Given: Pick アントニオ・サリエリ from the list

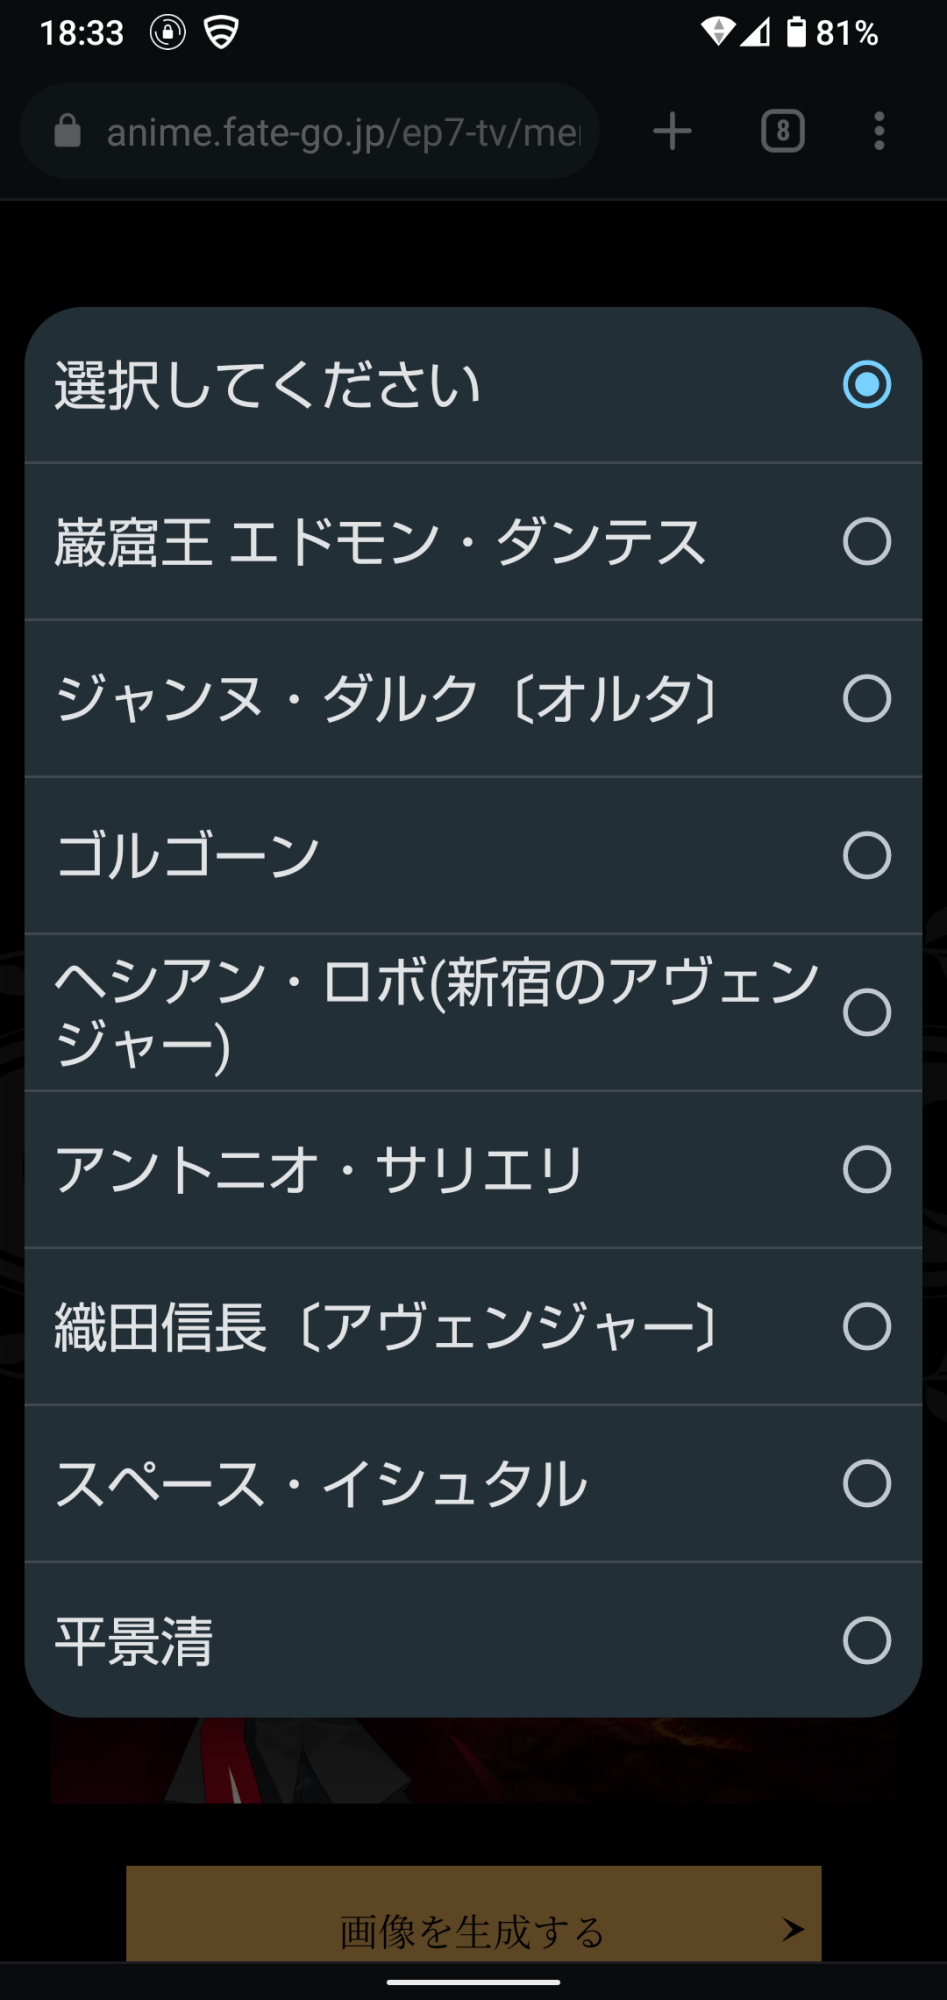Looking at the screenshot, I should tap(320, 1170).
